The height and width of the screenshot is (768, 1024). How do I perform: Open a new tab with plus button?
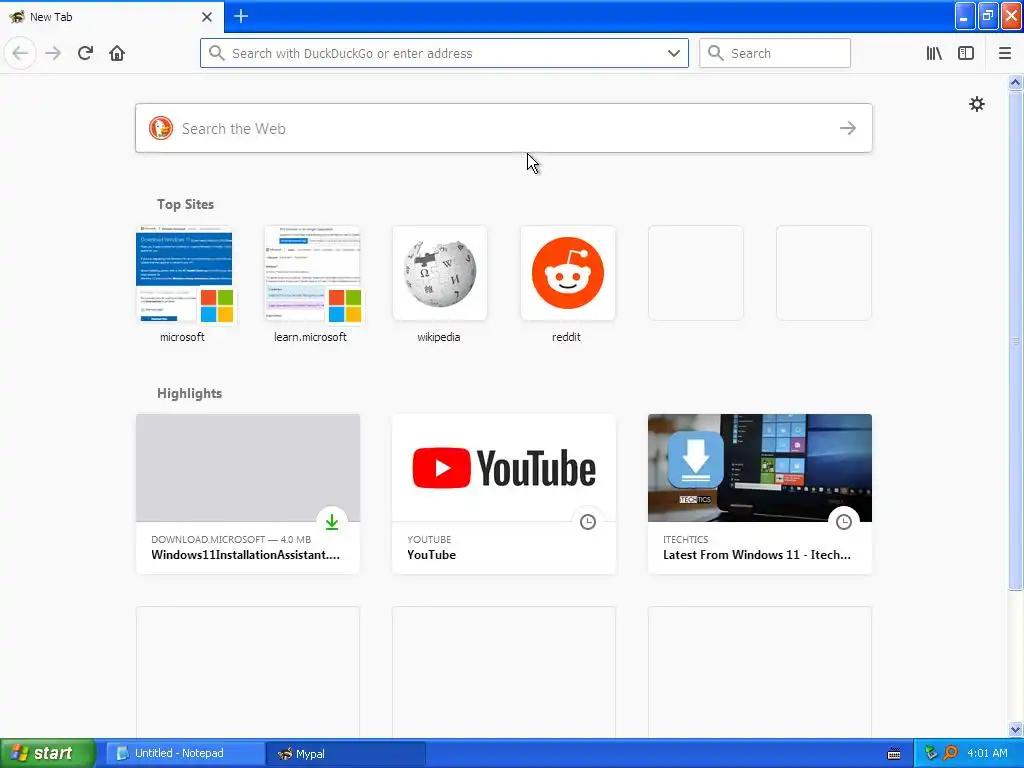pyautogui.click(x=240, y=16)
